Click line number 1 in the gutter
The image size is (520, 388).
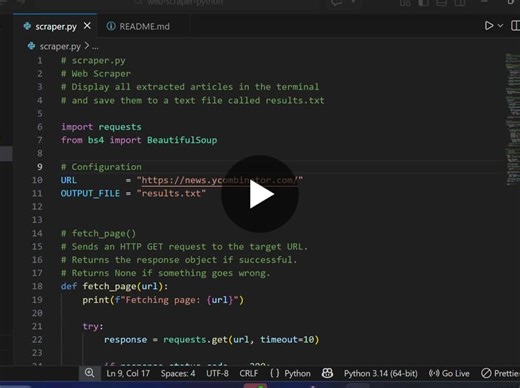click(40, 61)
